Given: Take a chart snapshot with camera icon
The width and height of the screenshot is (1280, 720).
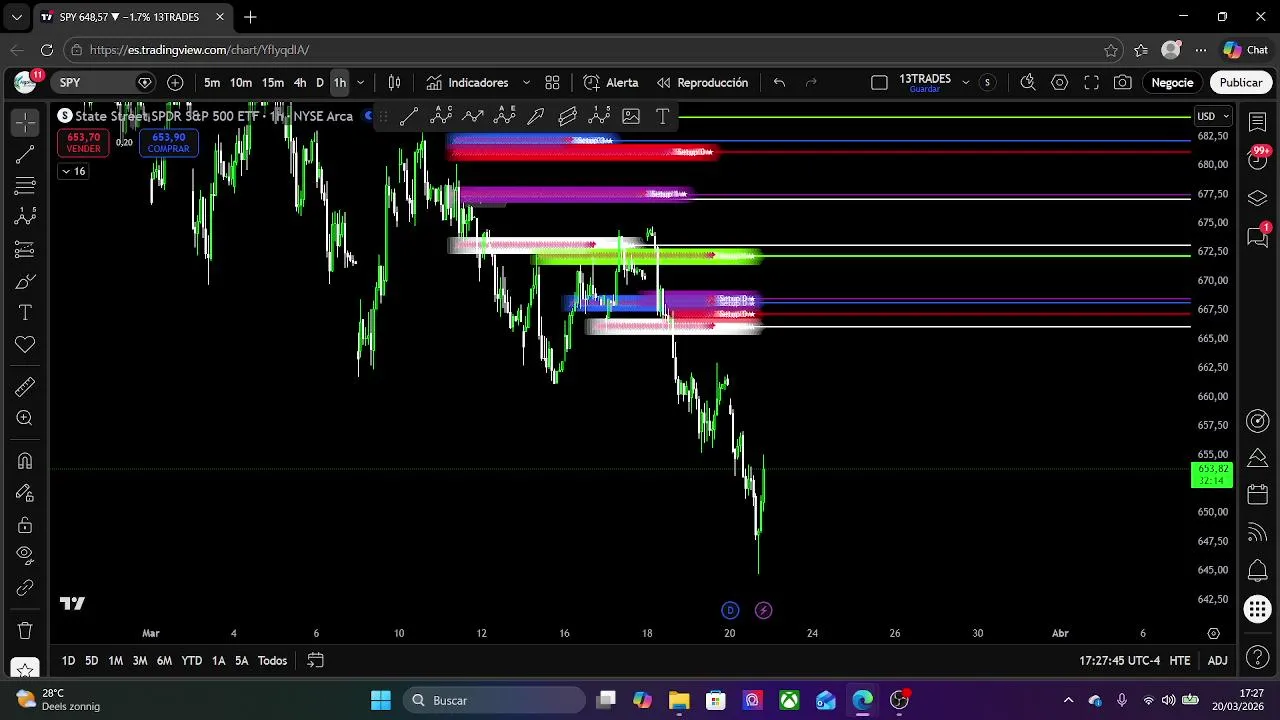Looking at the screenshot, I should point(1123,83).
